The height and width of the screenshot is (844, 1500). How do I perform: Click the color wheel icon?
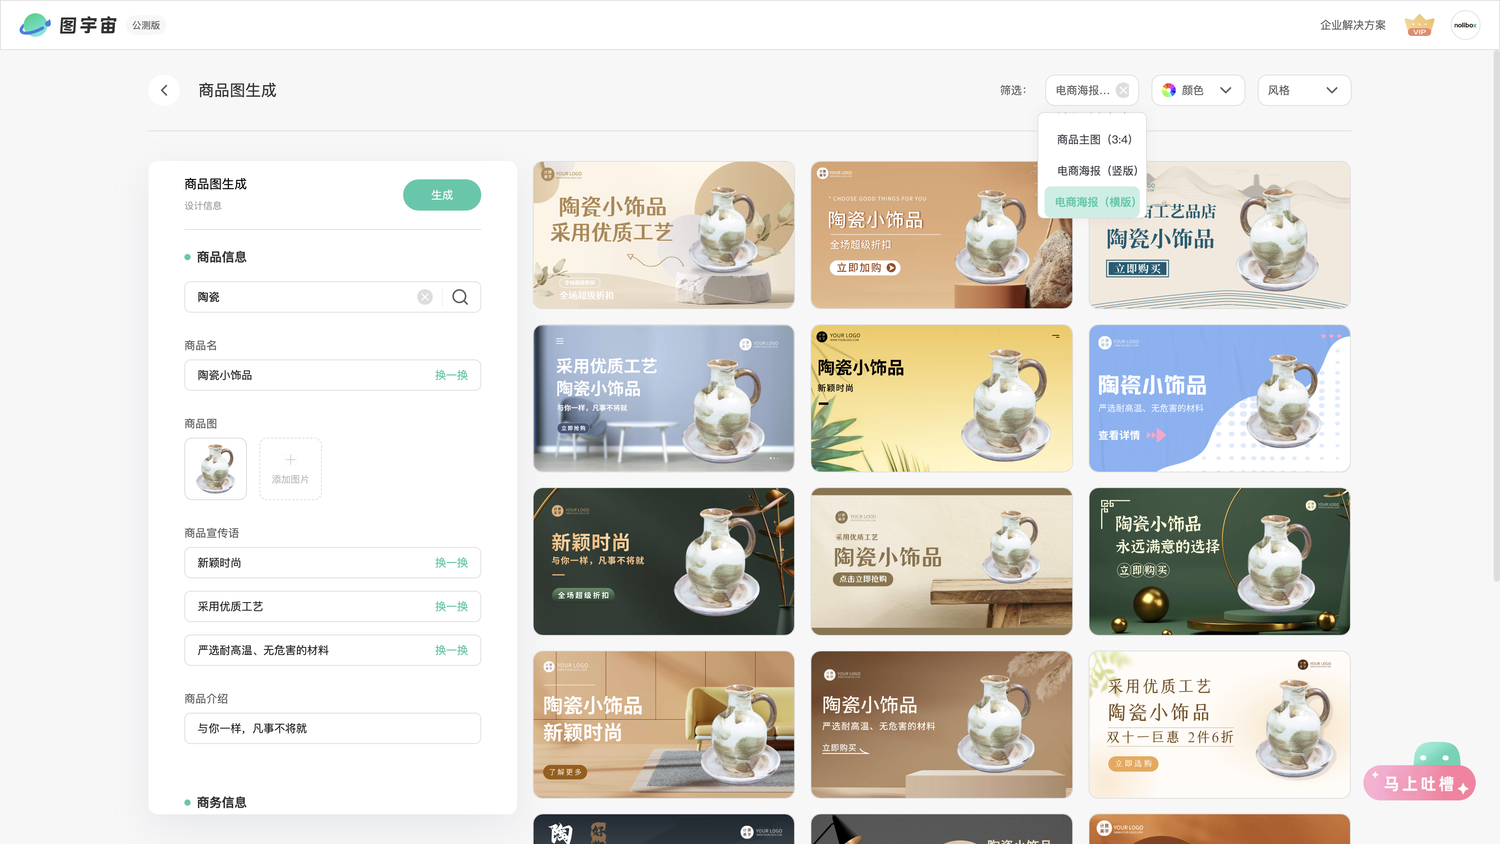click(1169, 90)
